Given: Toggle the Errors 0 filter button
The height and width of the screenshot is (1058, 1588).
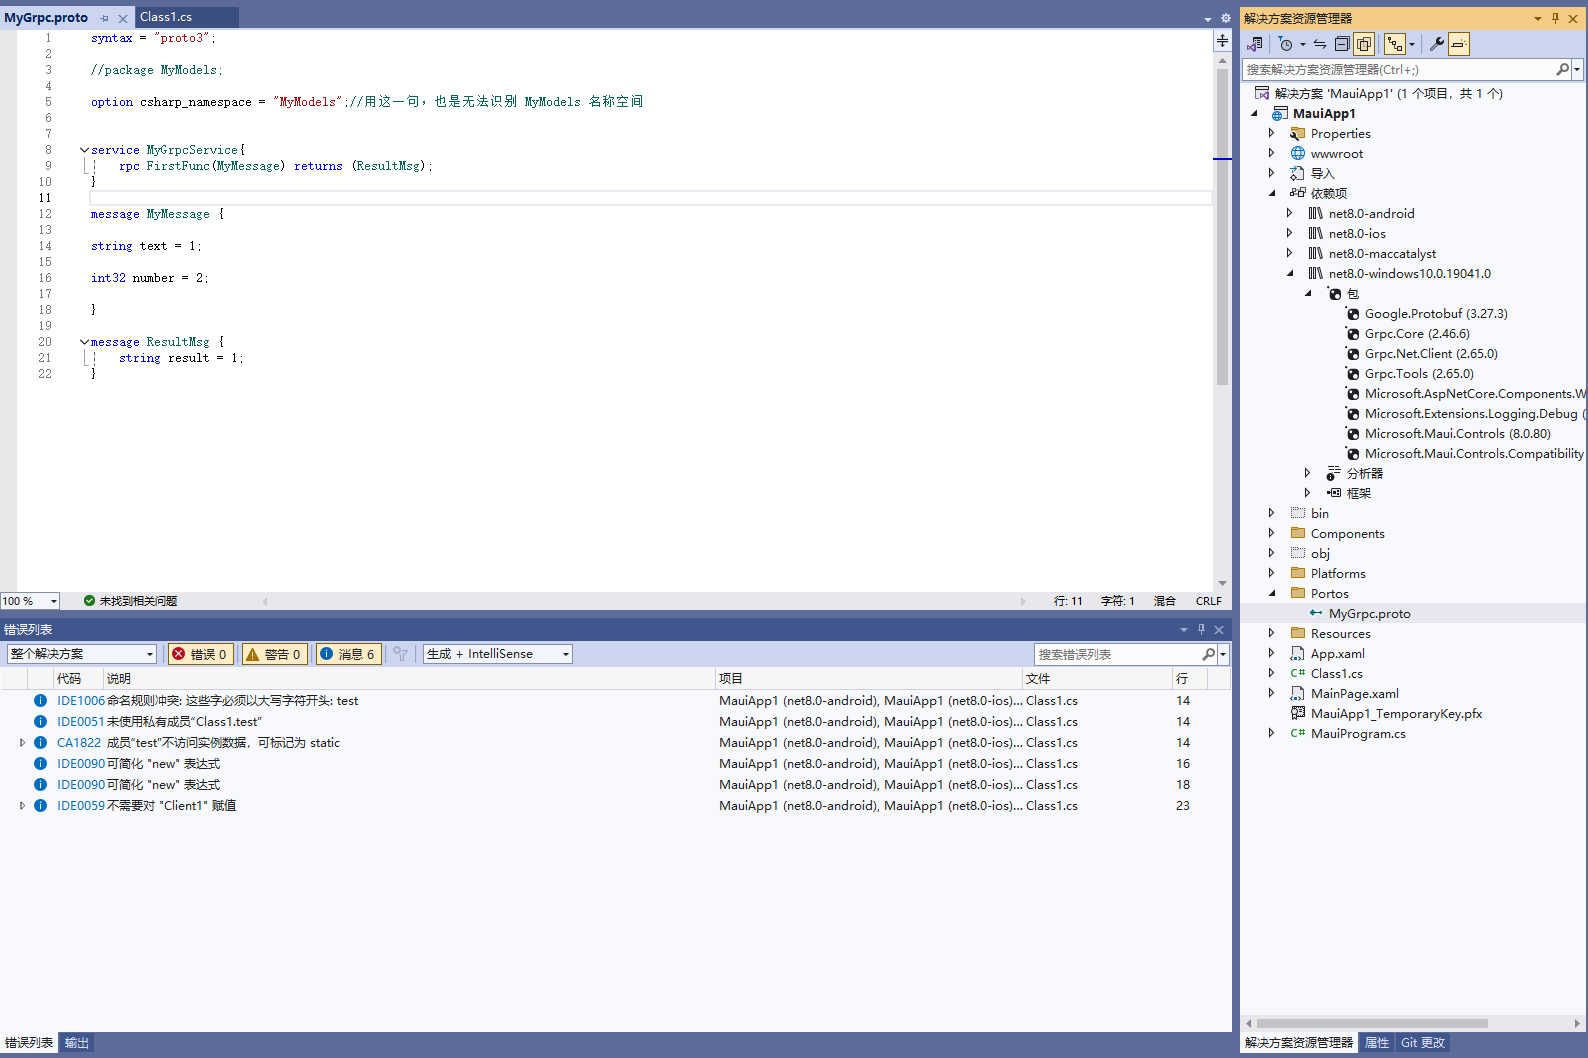Looking at the screenshot, I should click(x=201, y=654).
